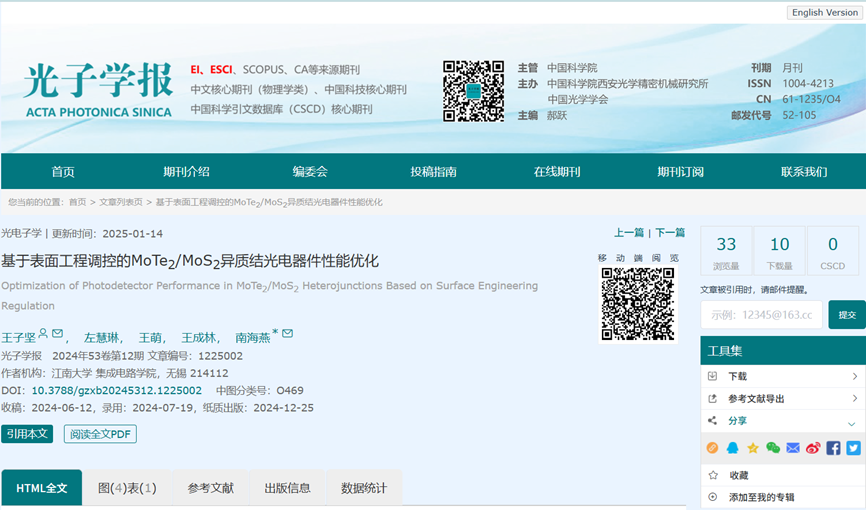Viewport: 866px width, 510px height.
Task: Share the article on Weibo
Action: pos(813,448)
